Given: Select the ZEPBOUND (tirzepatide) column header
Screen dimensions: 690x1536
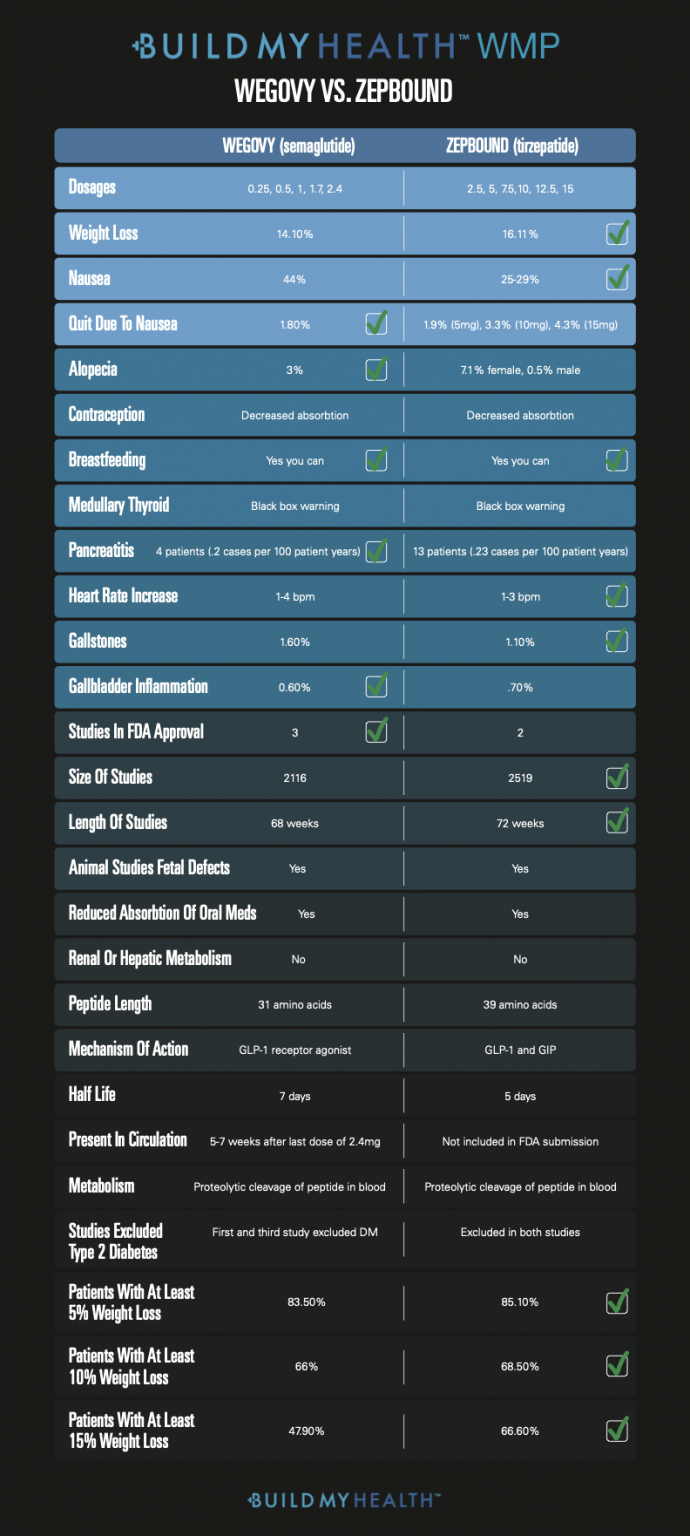Looking at the screenshot, I should pyautogui.click(x=512, y=147).
